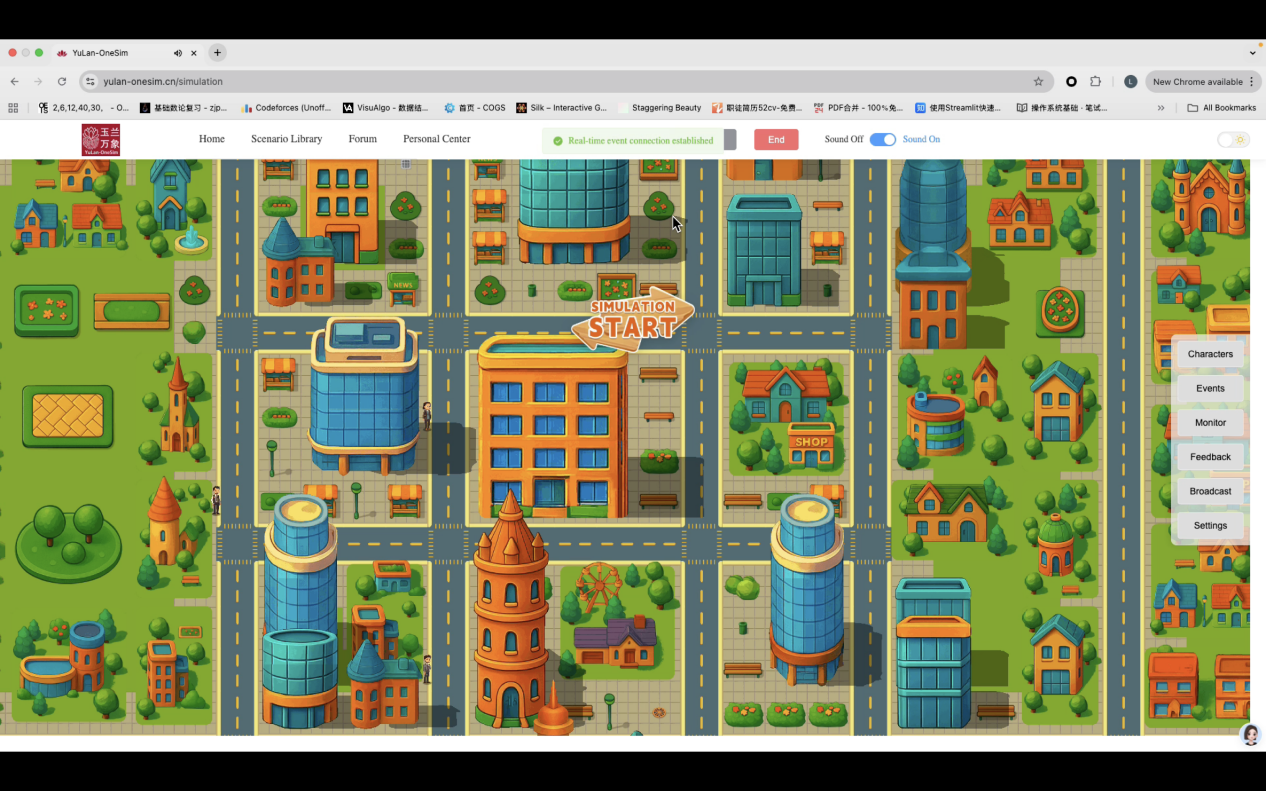Open the All Bookmarks folder
Screen dimensions: 1266x791
click(x=1221, y=108)
